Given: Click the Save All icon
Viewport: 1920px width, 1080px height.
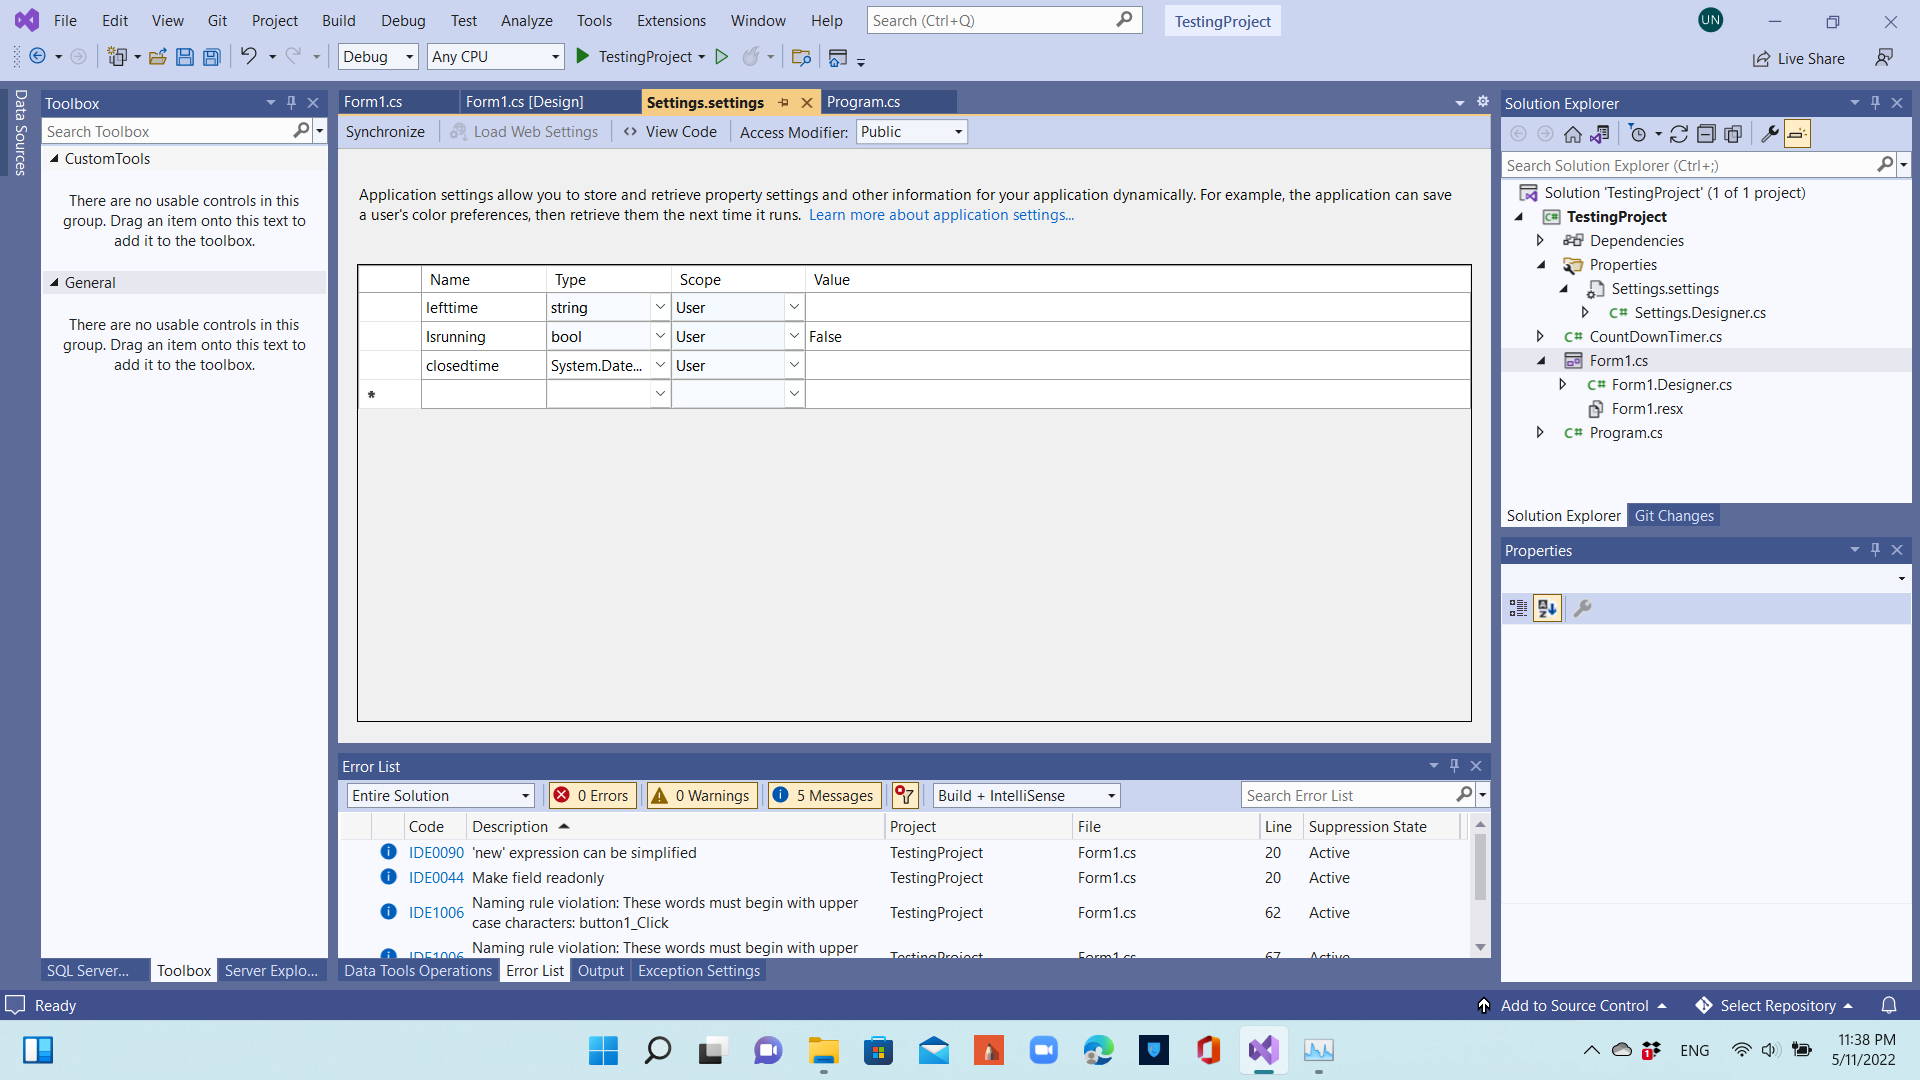Looking at the screenshot, I should click(x=212, y=57).
